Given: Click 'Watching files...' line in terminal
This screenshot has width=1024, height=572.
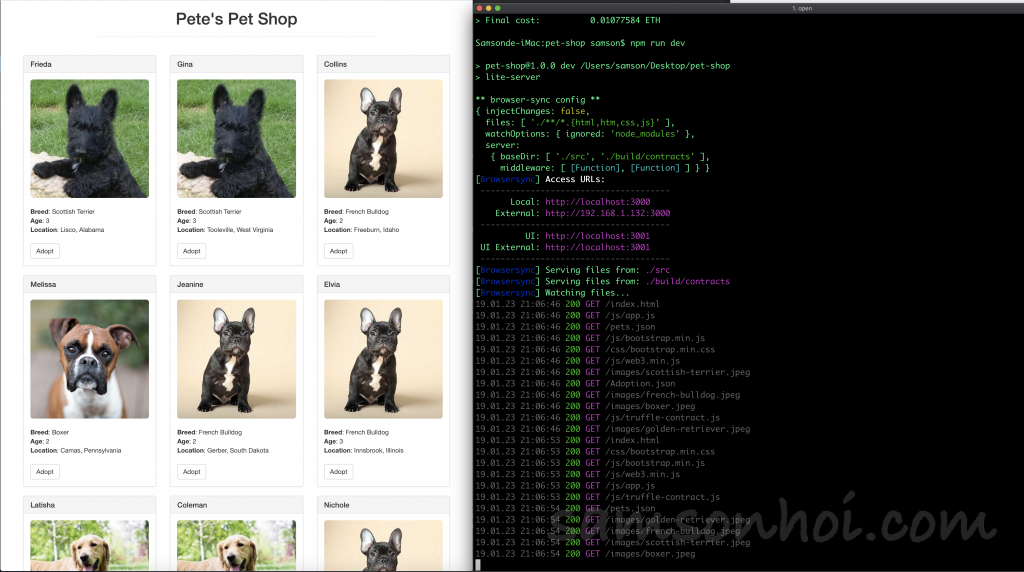Looking at the screenshot, I should [552, 293].
